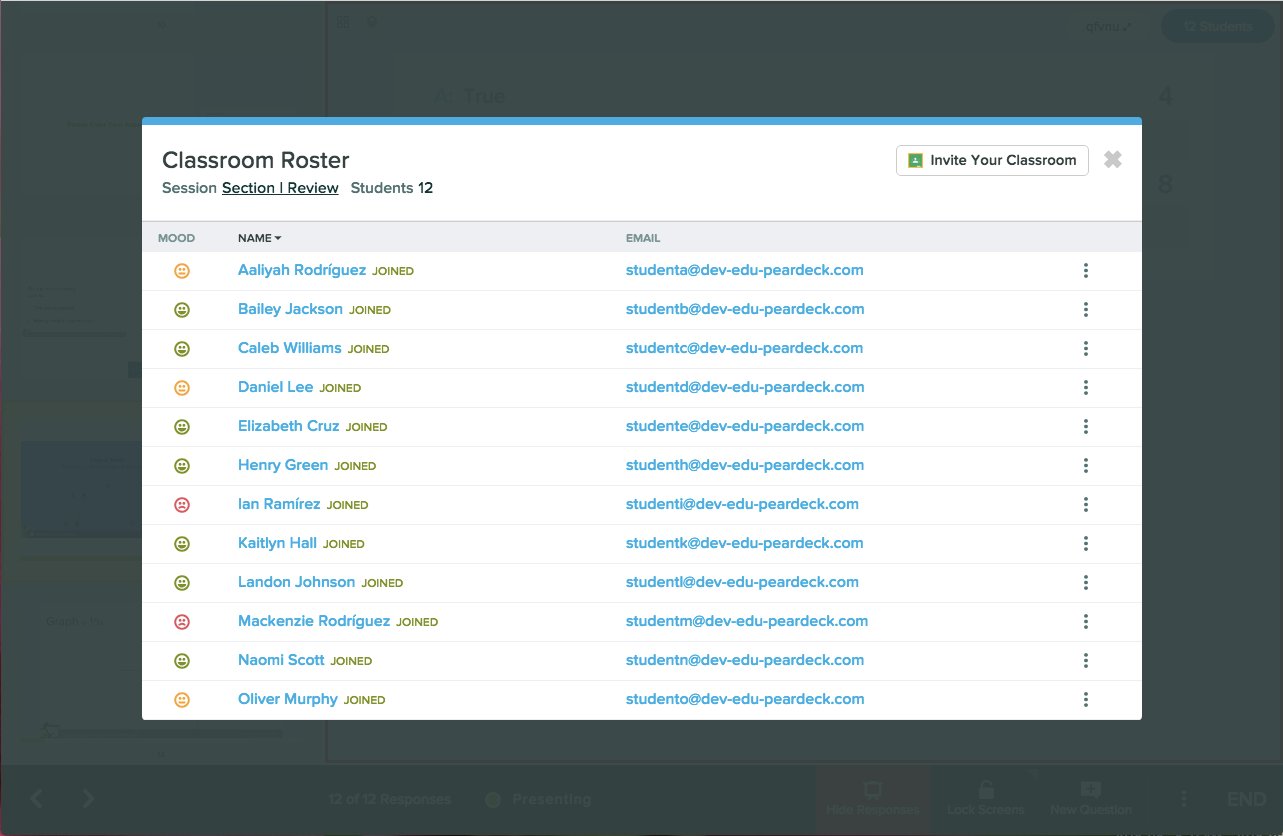This screenshot has width=1283, height=836.
Task: Click email studento@dev-edu-peardeck.com
Action: pyautogui.click(x=745, y=699)
